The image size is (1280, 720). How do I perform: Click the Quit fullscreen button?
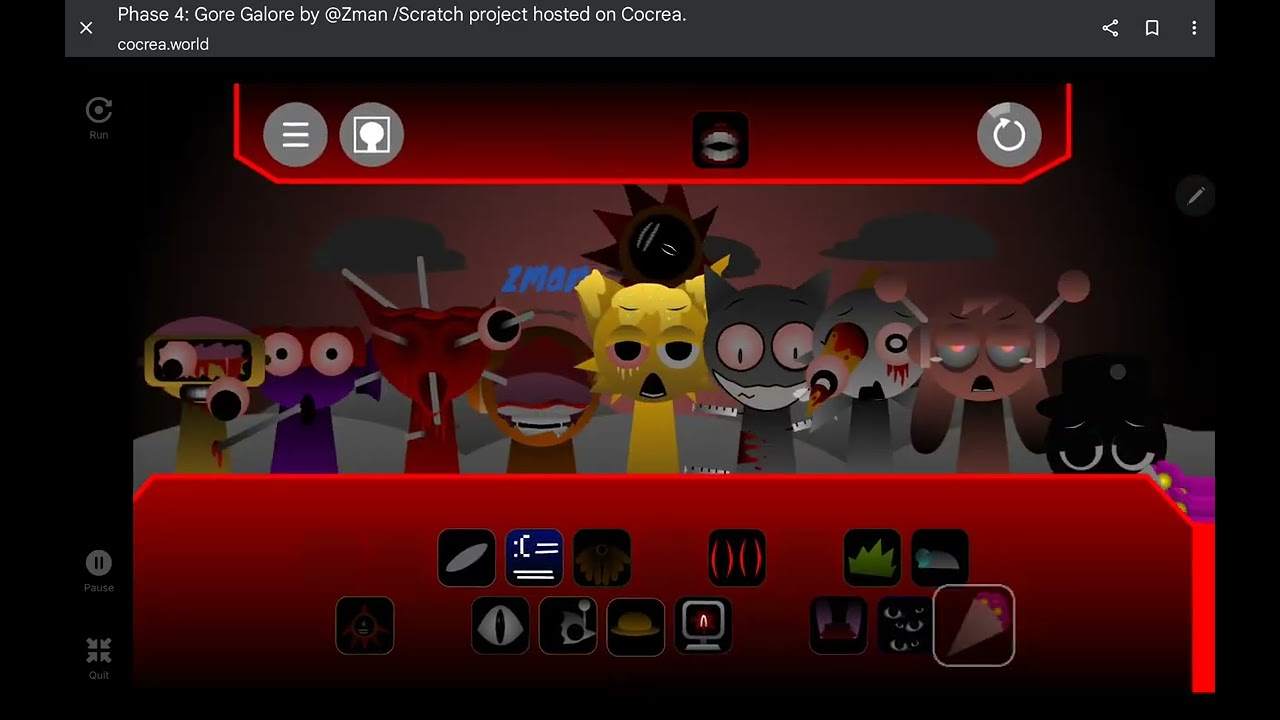(98, 658)
